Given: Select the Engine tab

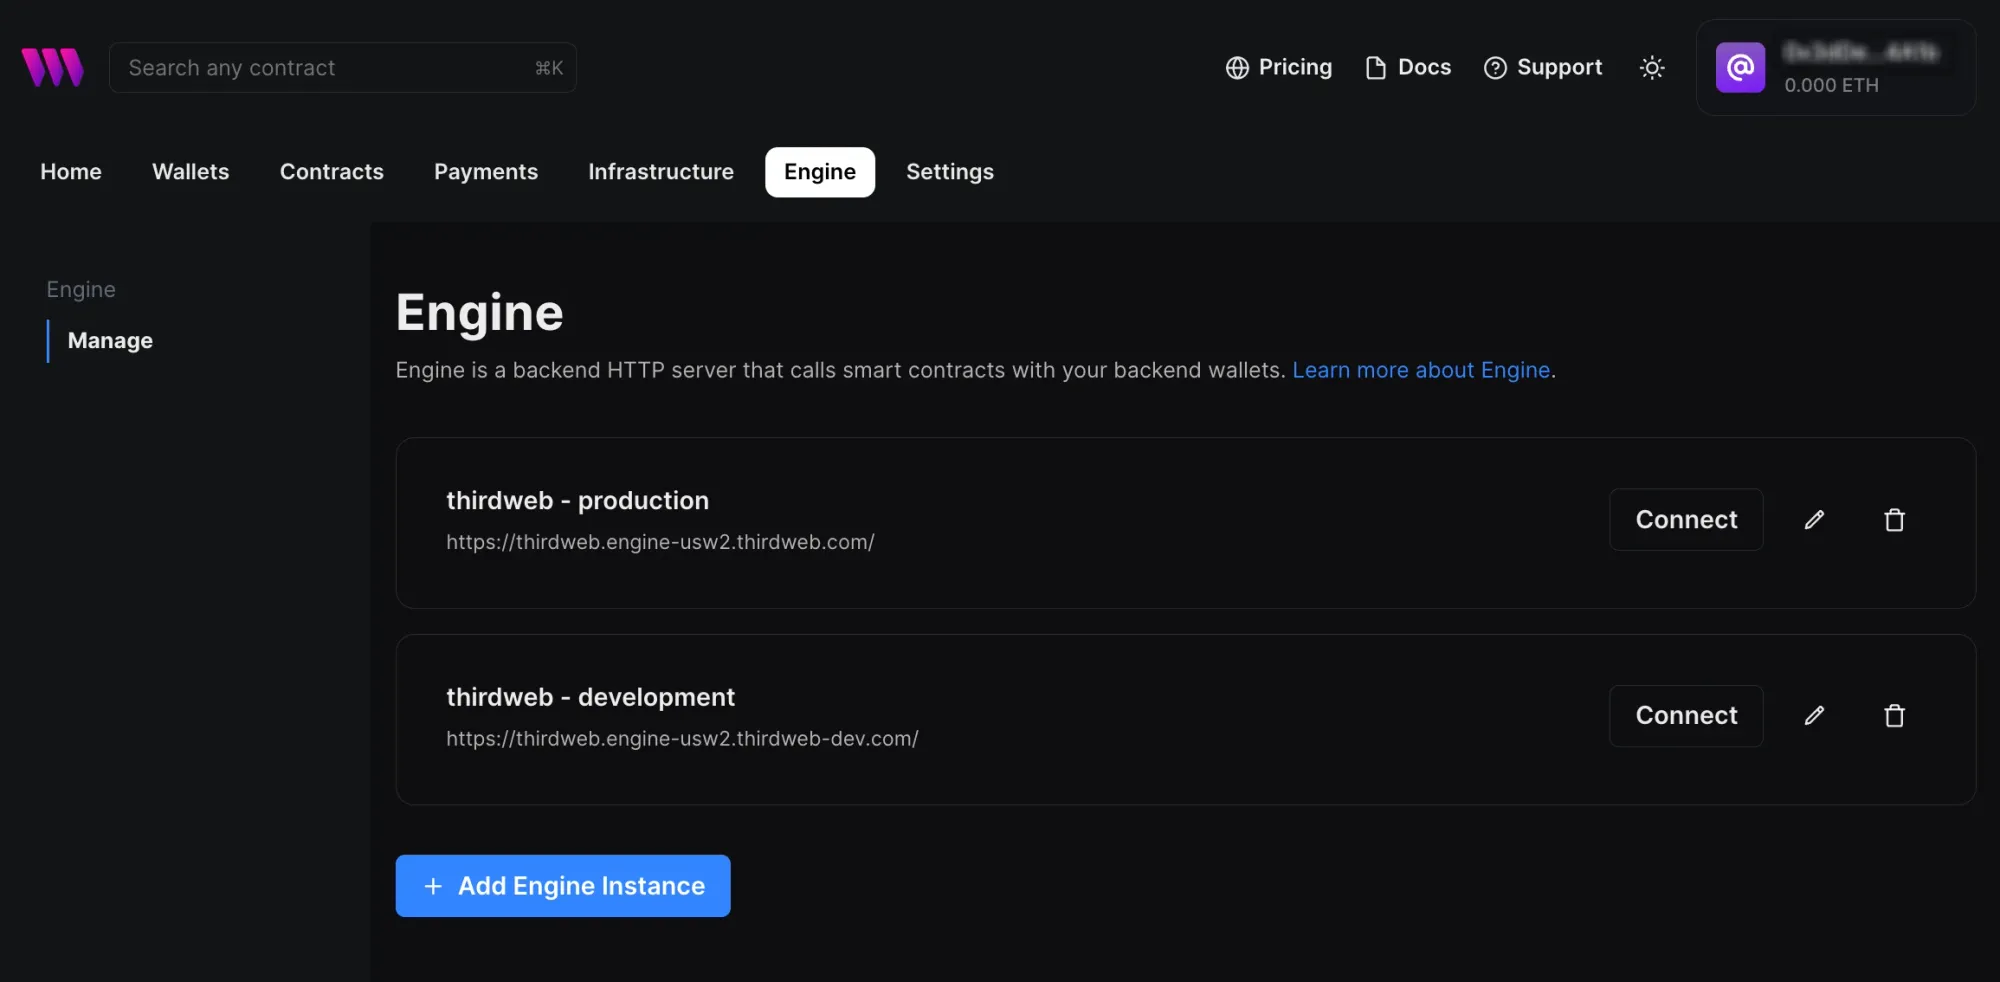Looking at the screenshot, I should point(820,172).
